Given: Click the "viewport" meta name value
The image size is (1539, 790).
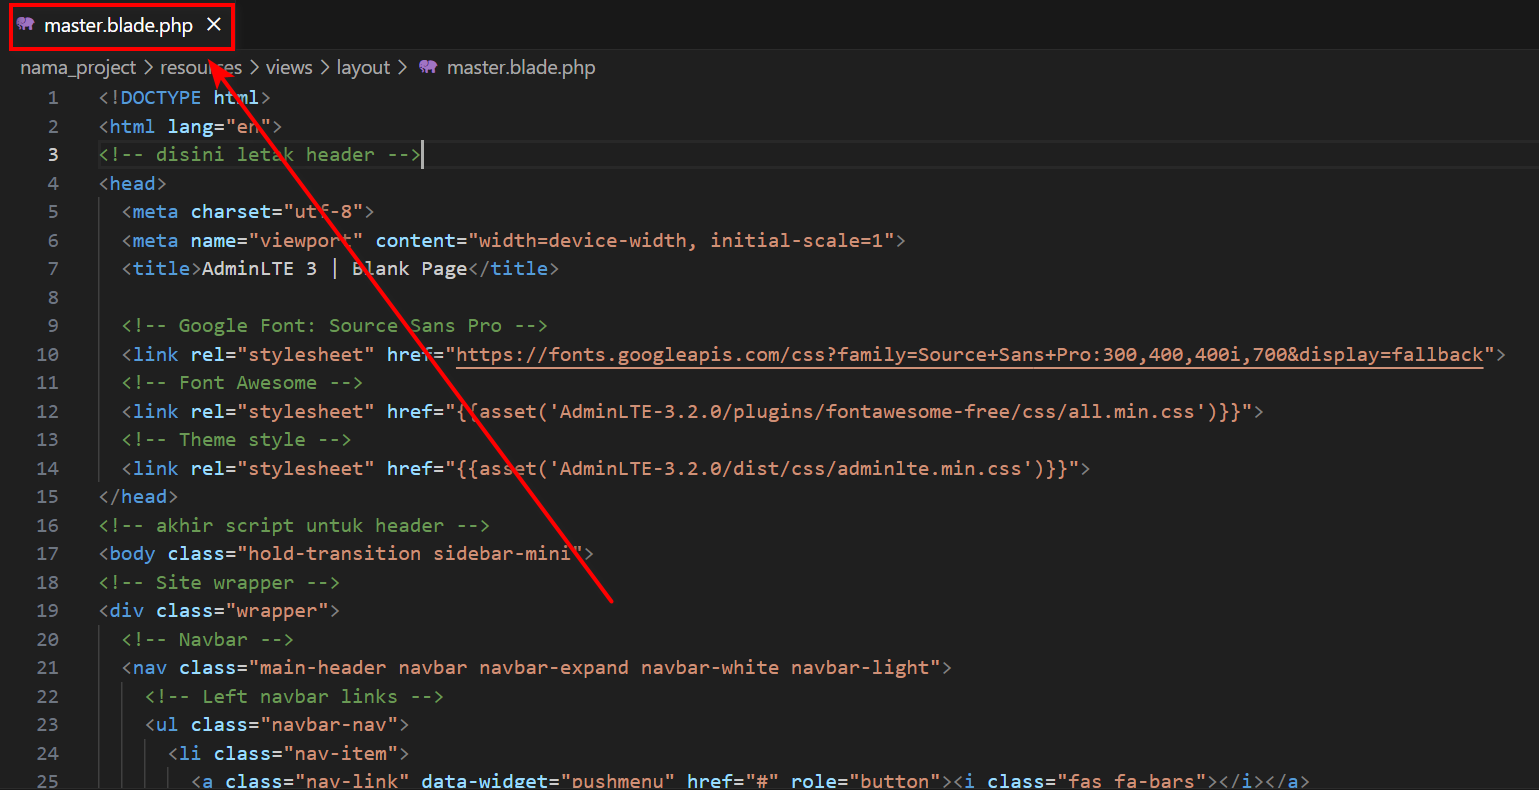Looking at the screenshot, I should [306, 240].
